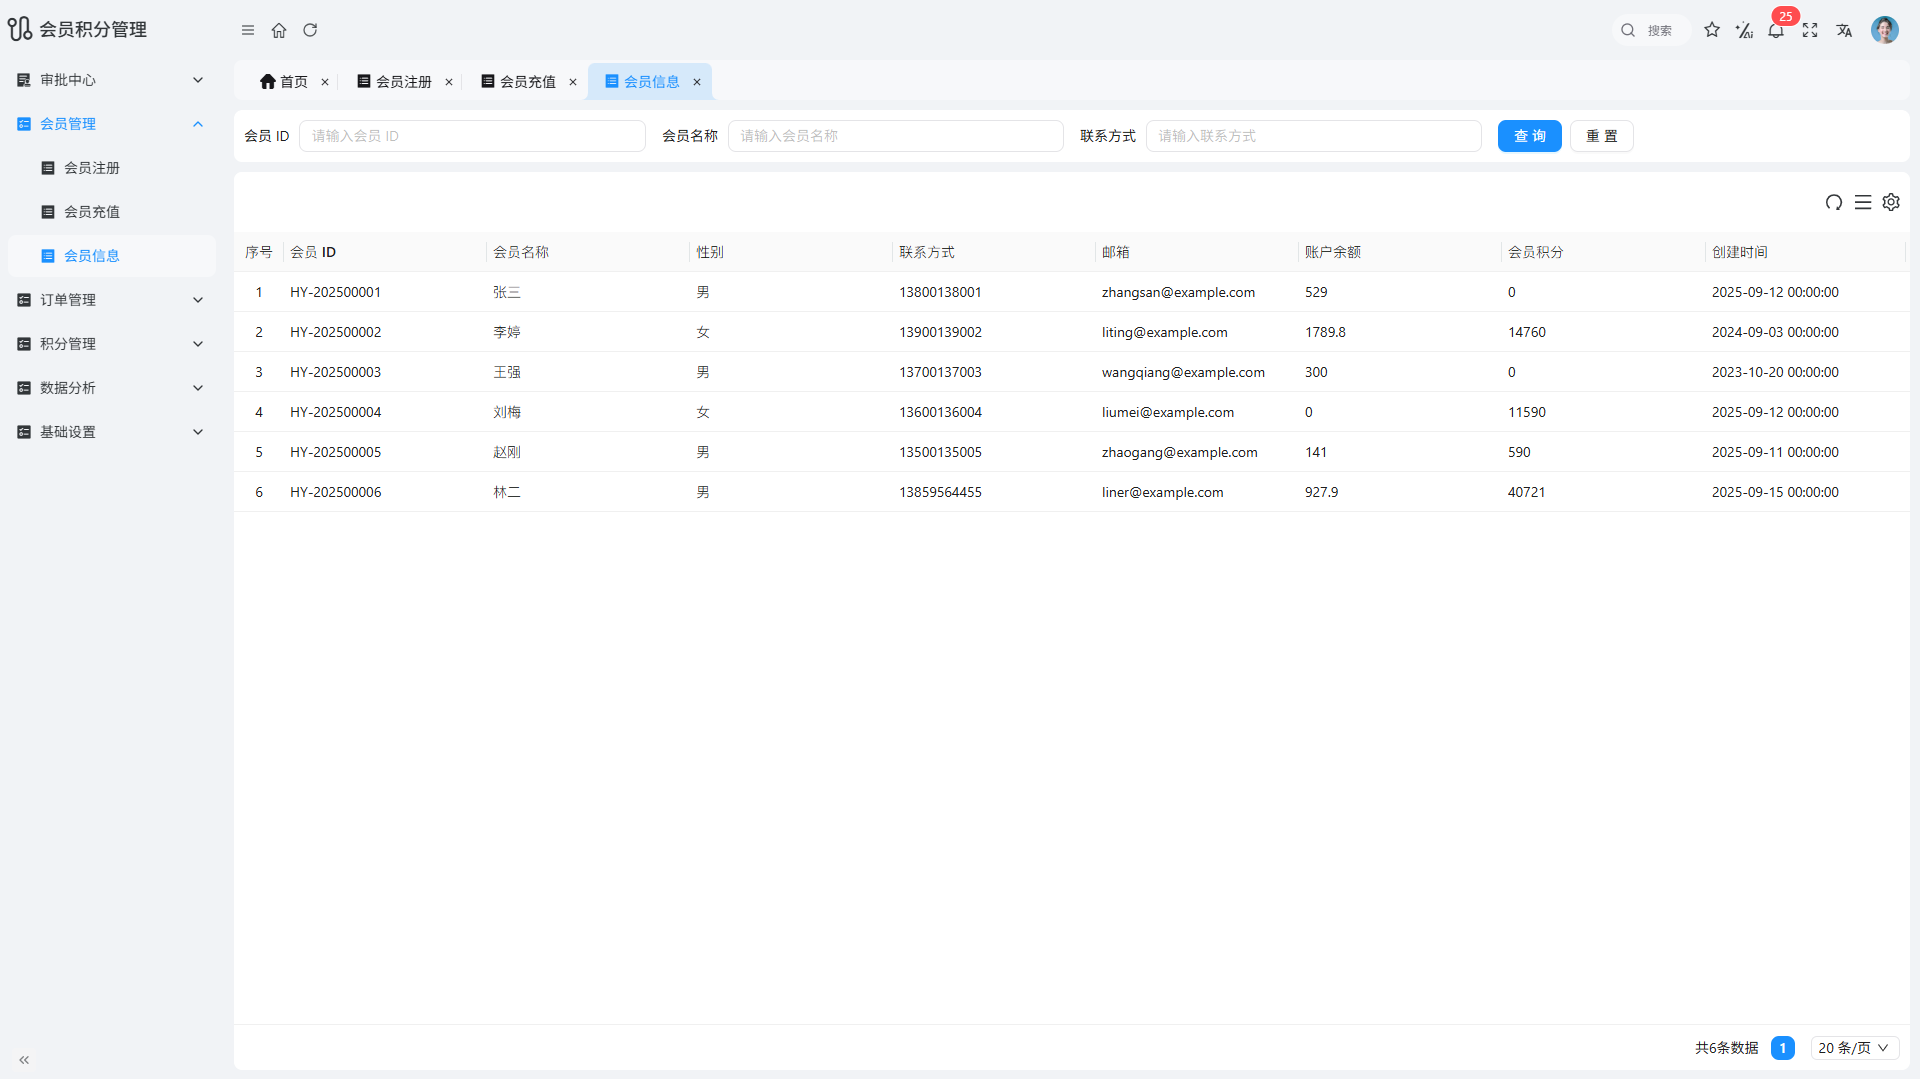Expand the 订单管理 menu

point(110,300)
